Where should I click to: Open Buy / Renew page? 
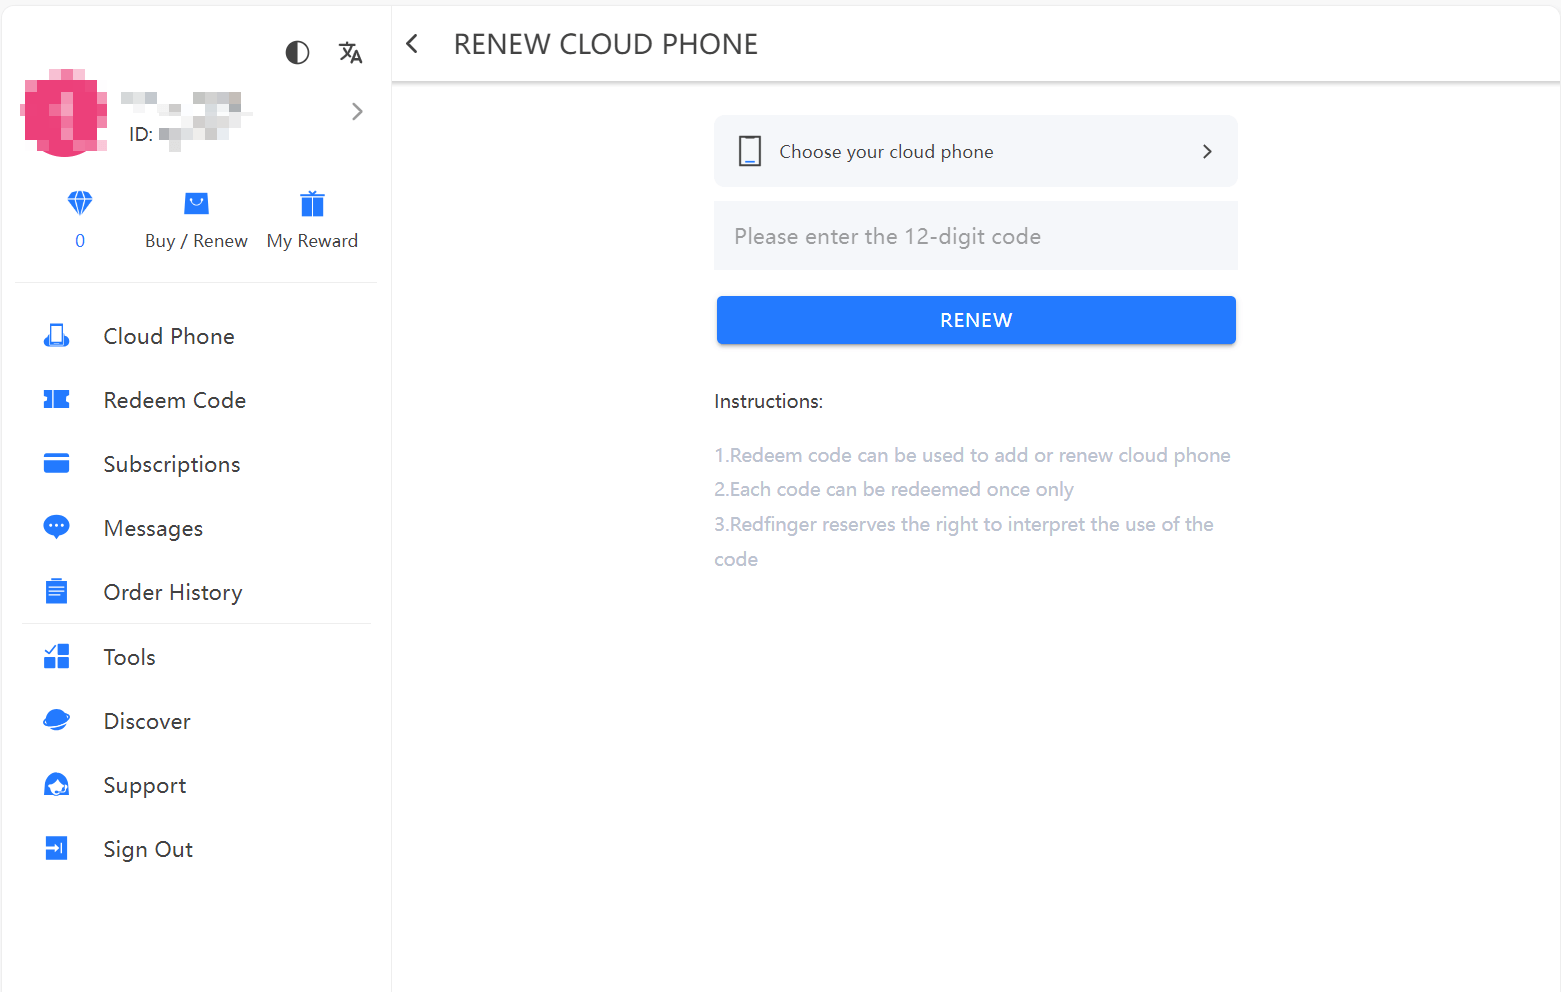tap(195, 220)
